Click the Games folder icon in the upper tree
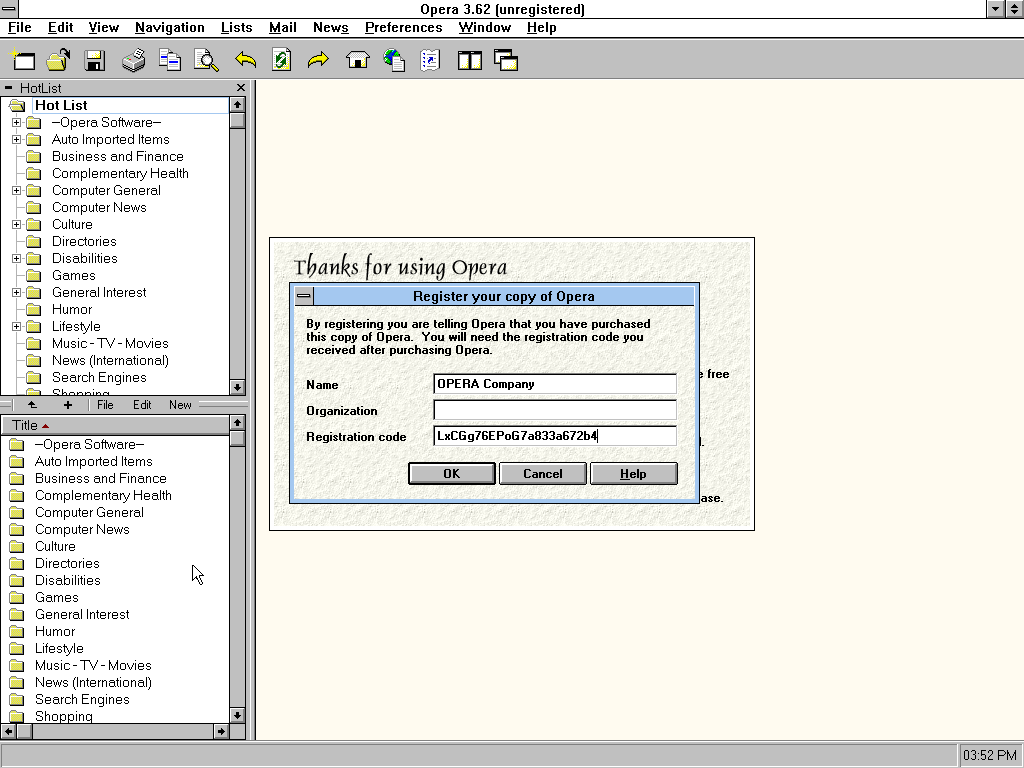The height and width of the screenshot is (768, 1024). 33,276
